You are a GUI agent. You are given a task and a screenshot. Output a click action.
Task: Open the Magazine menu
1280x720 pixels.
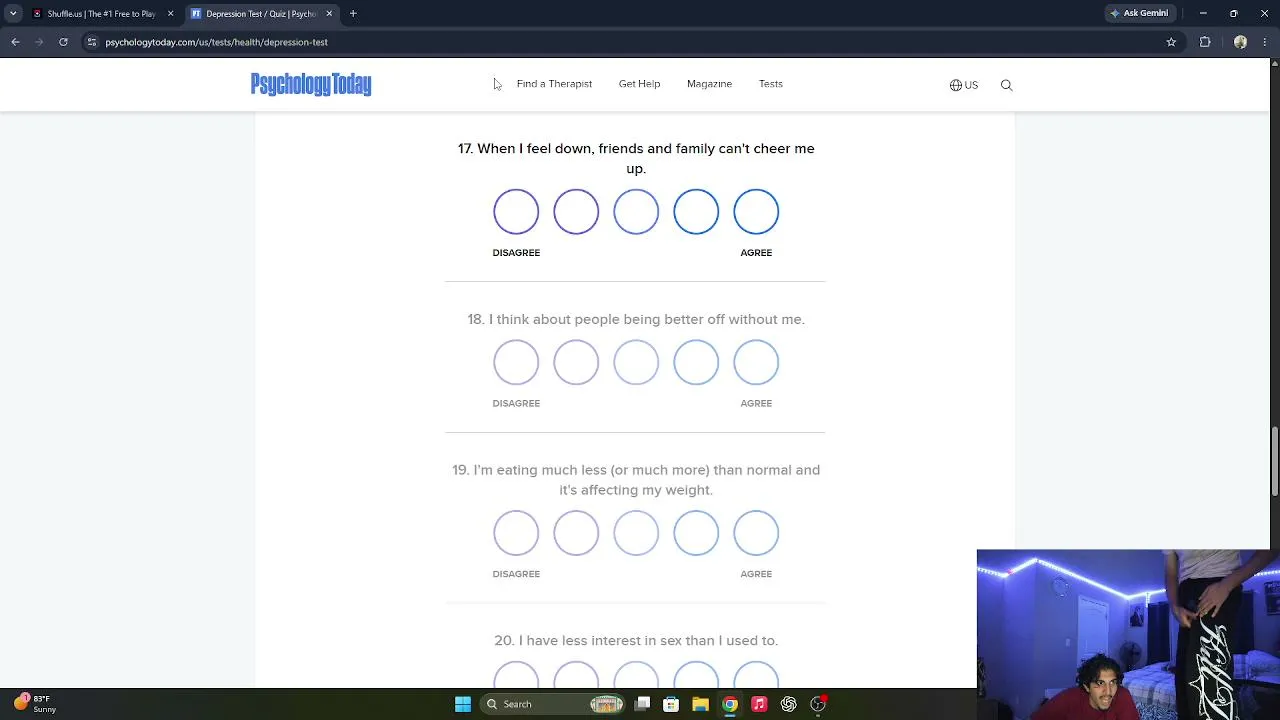(709, 84)
